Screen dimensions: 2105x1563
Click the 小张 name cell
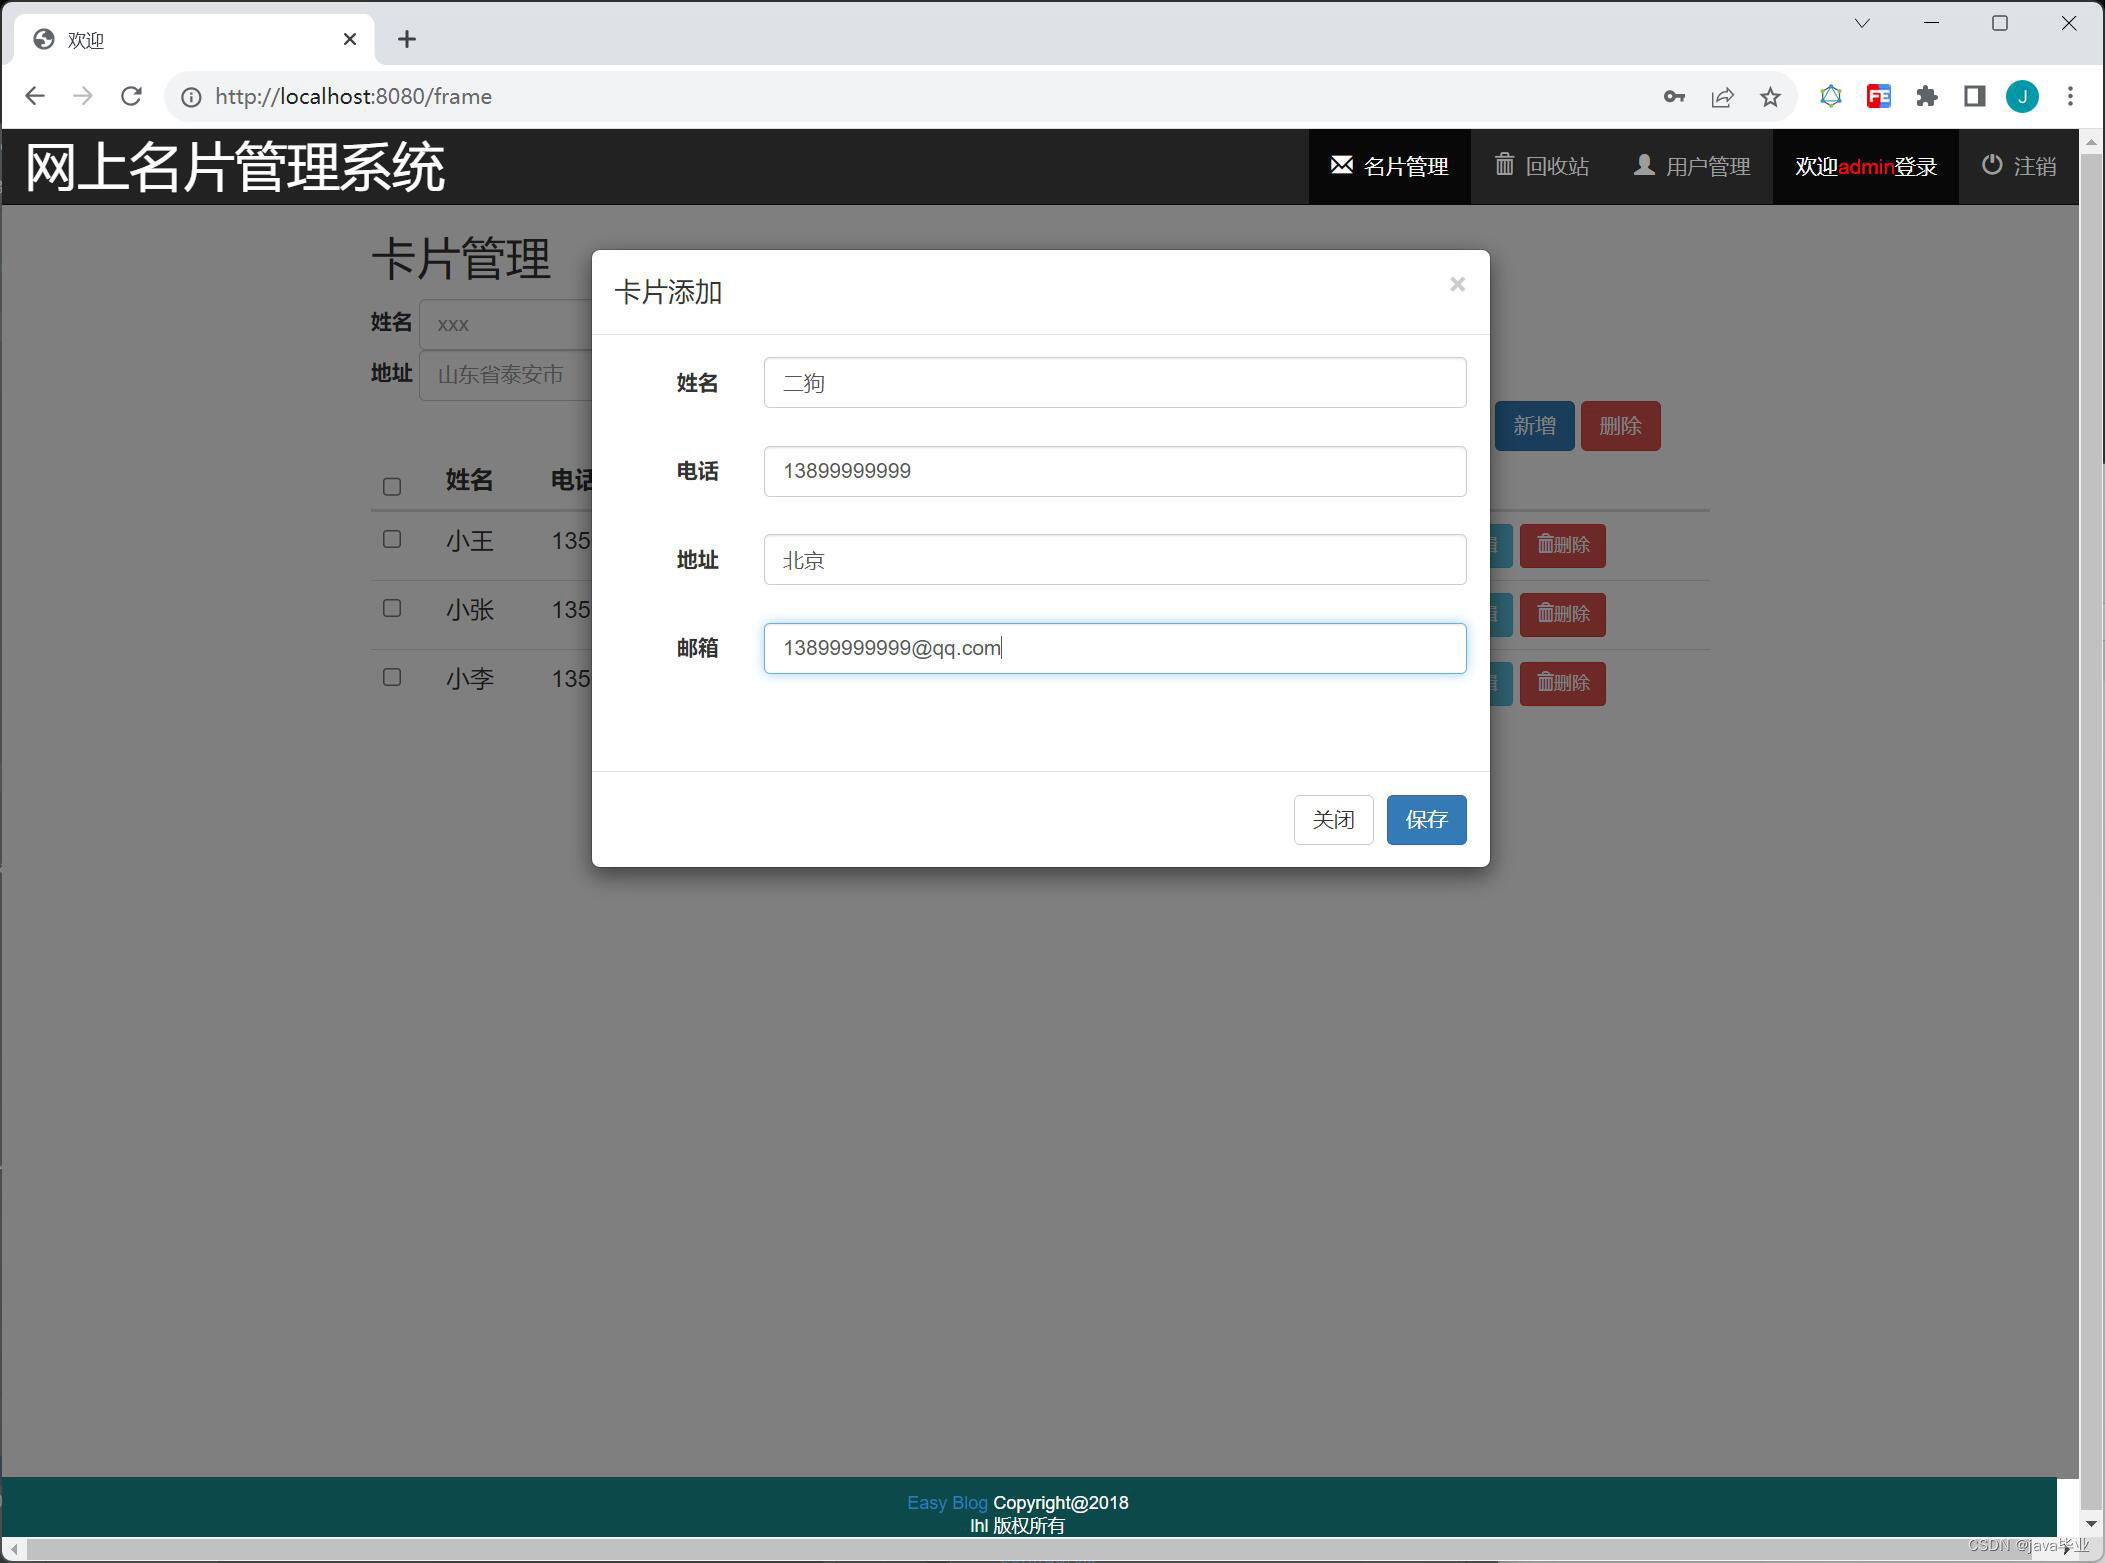470,610
